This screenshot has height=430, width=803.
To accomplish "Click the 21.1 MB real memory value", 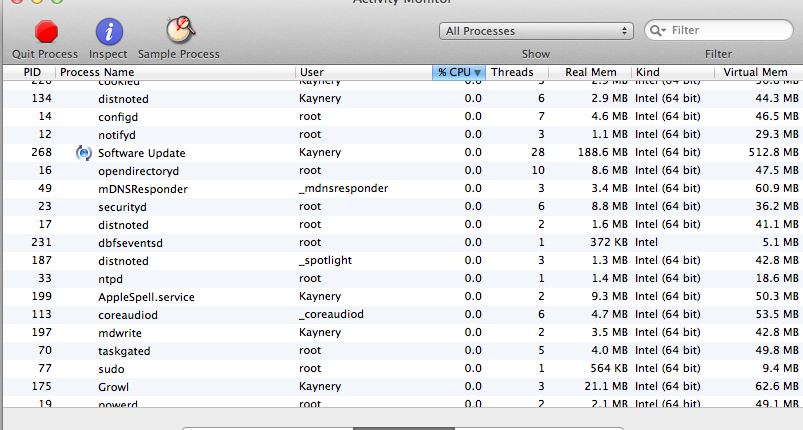I will click(606, 386).
